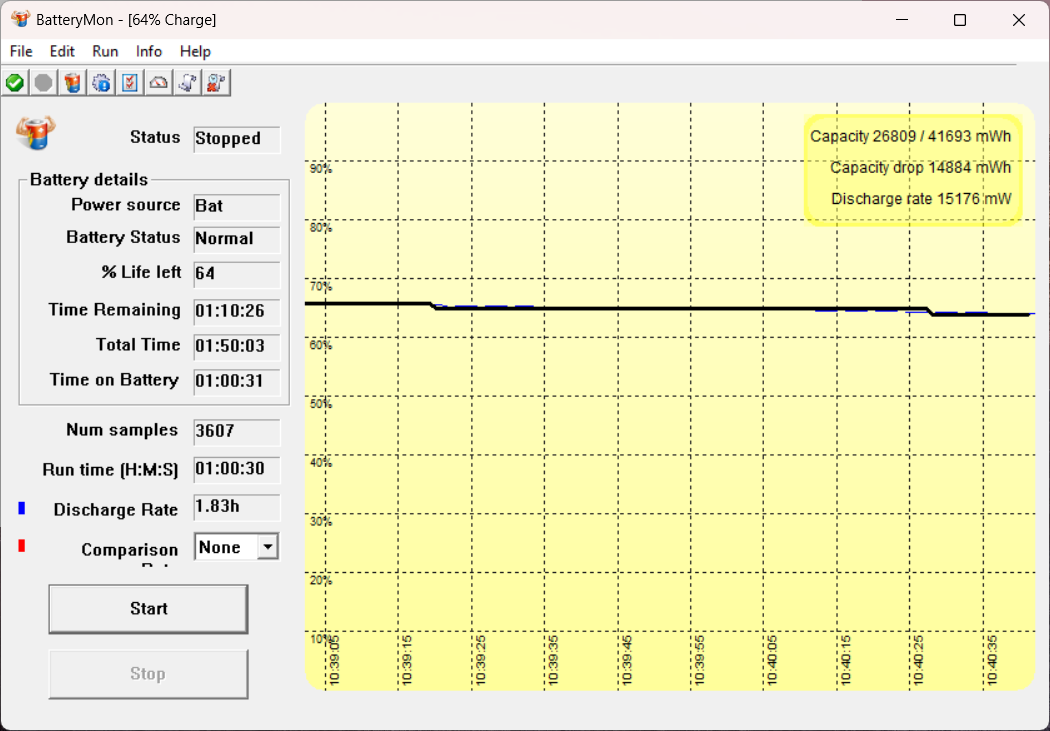Click the Capacity 26809 / 41693 mWh text
Screen dimensions: 1050x731
(910, 137)
